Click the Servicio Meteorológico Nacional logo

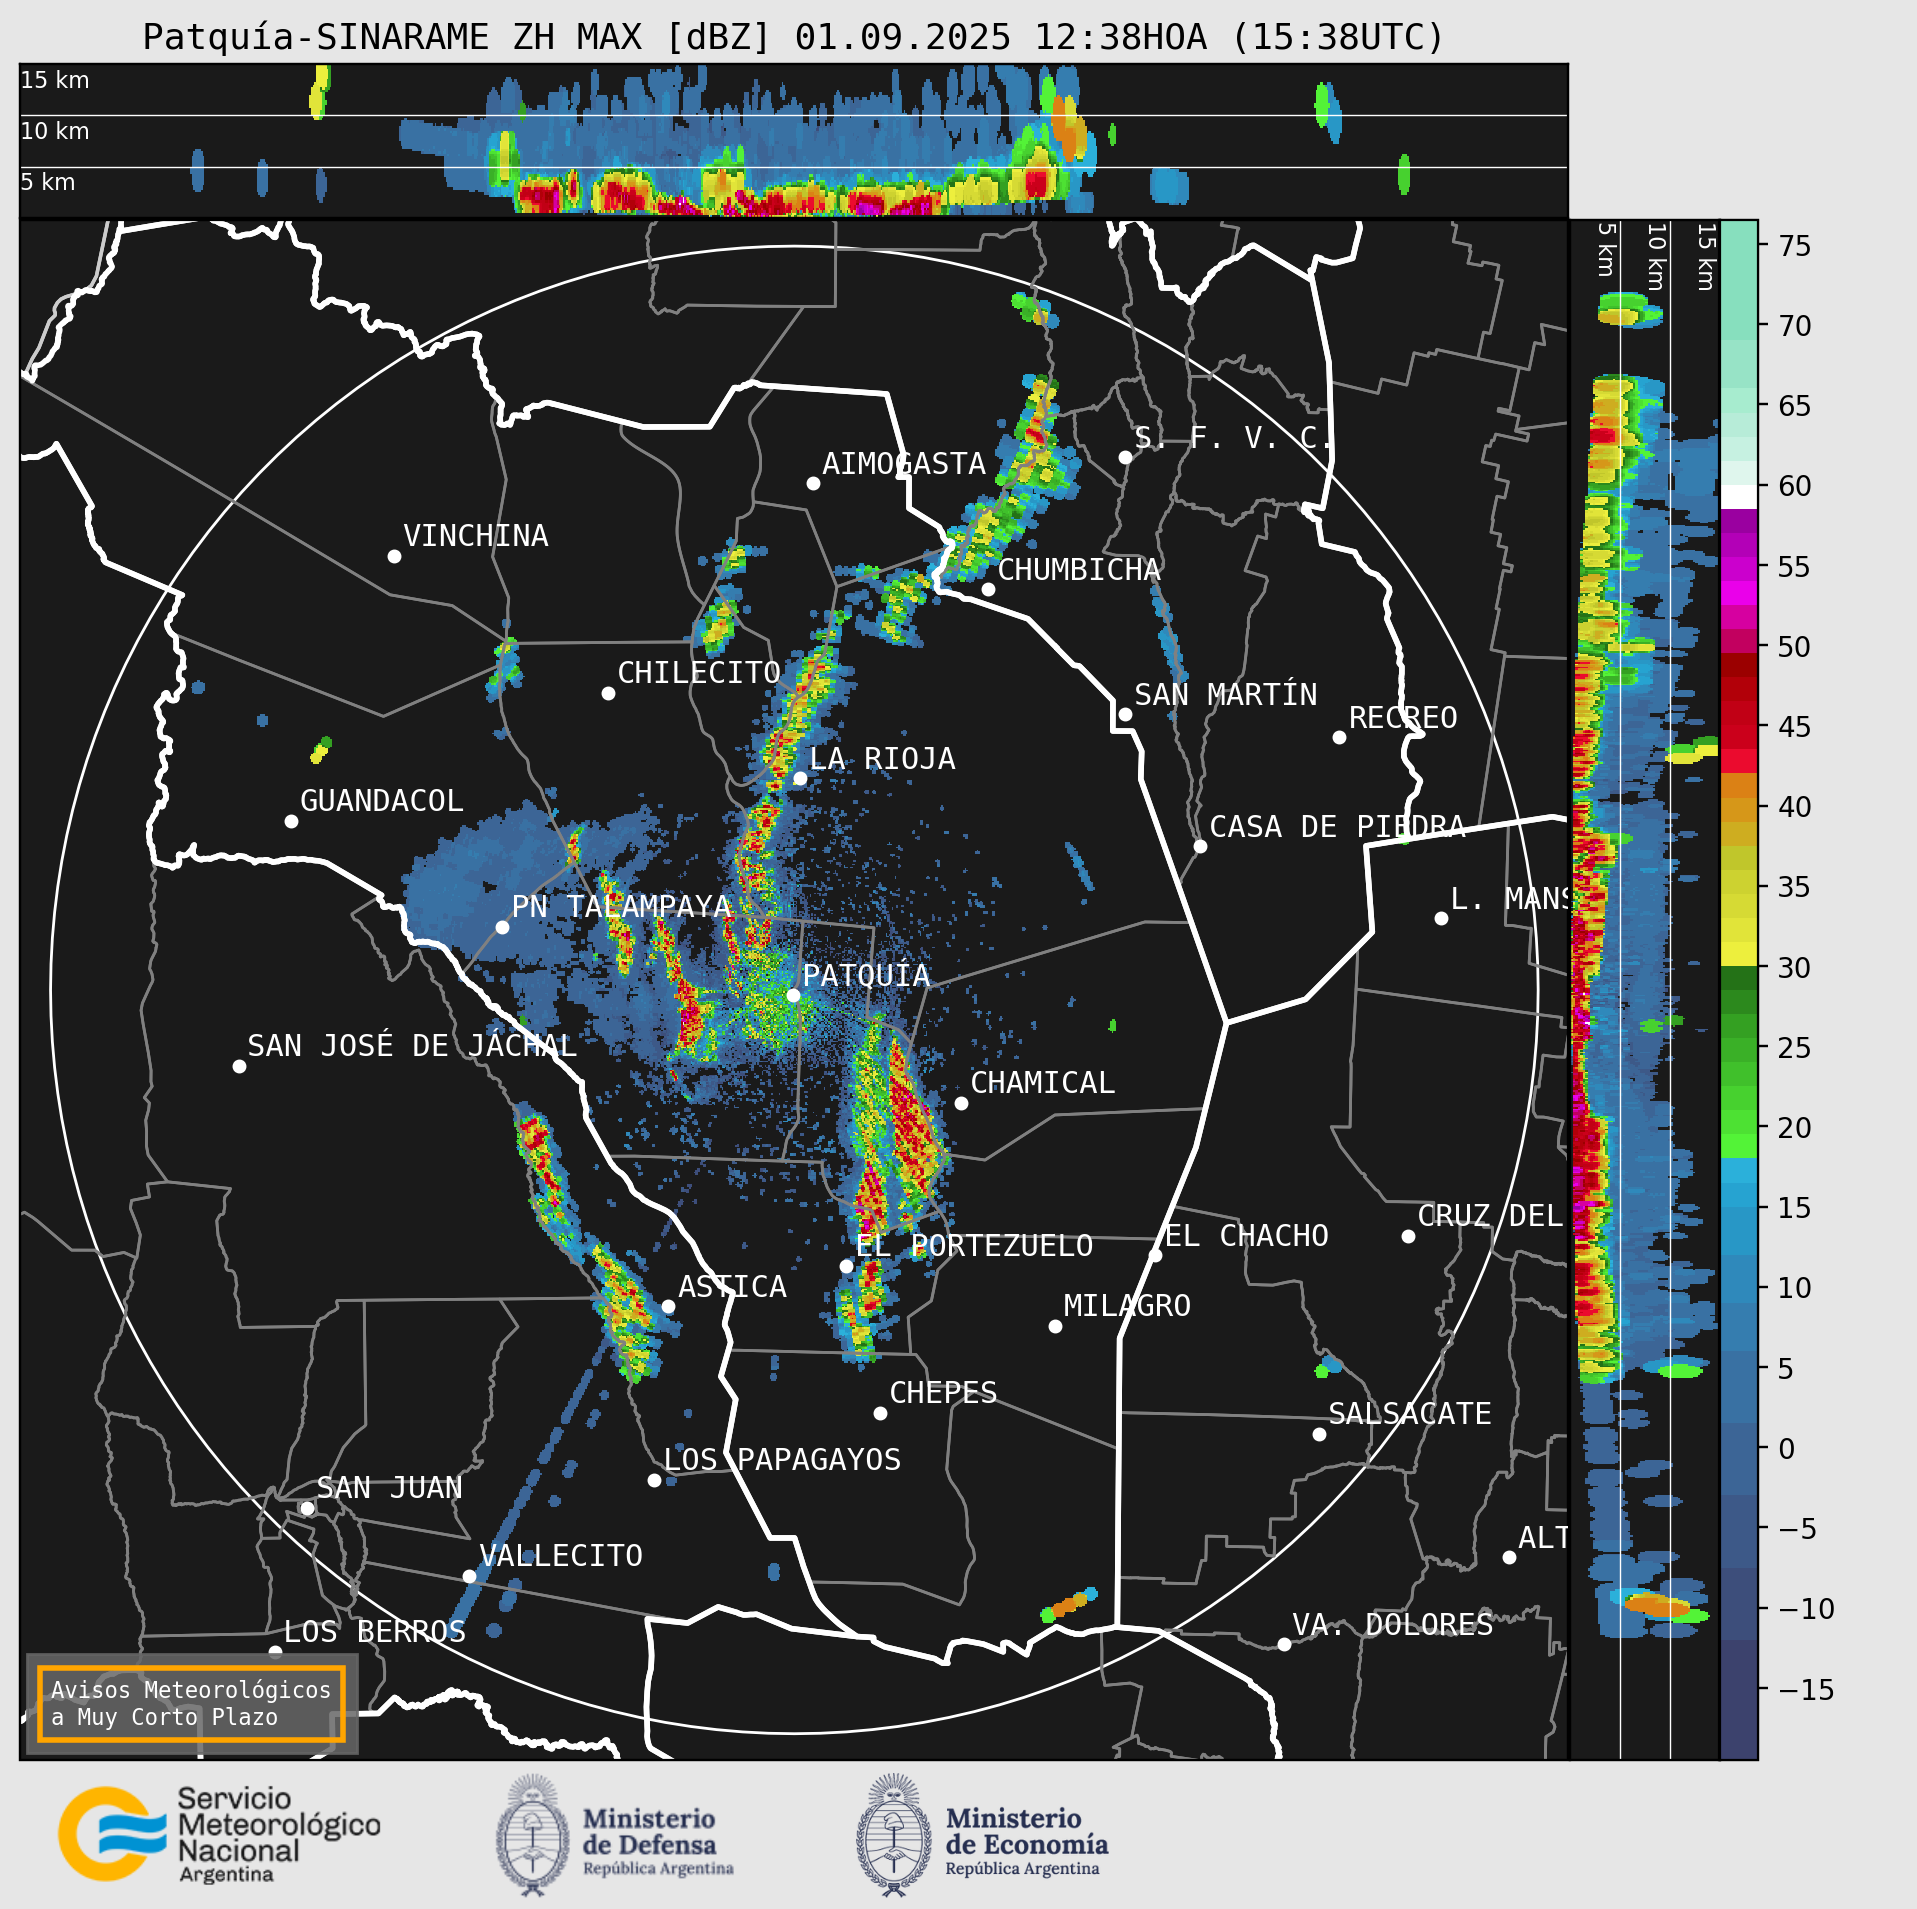[219, 1834]
